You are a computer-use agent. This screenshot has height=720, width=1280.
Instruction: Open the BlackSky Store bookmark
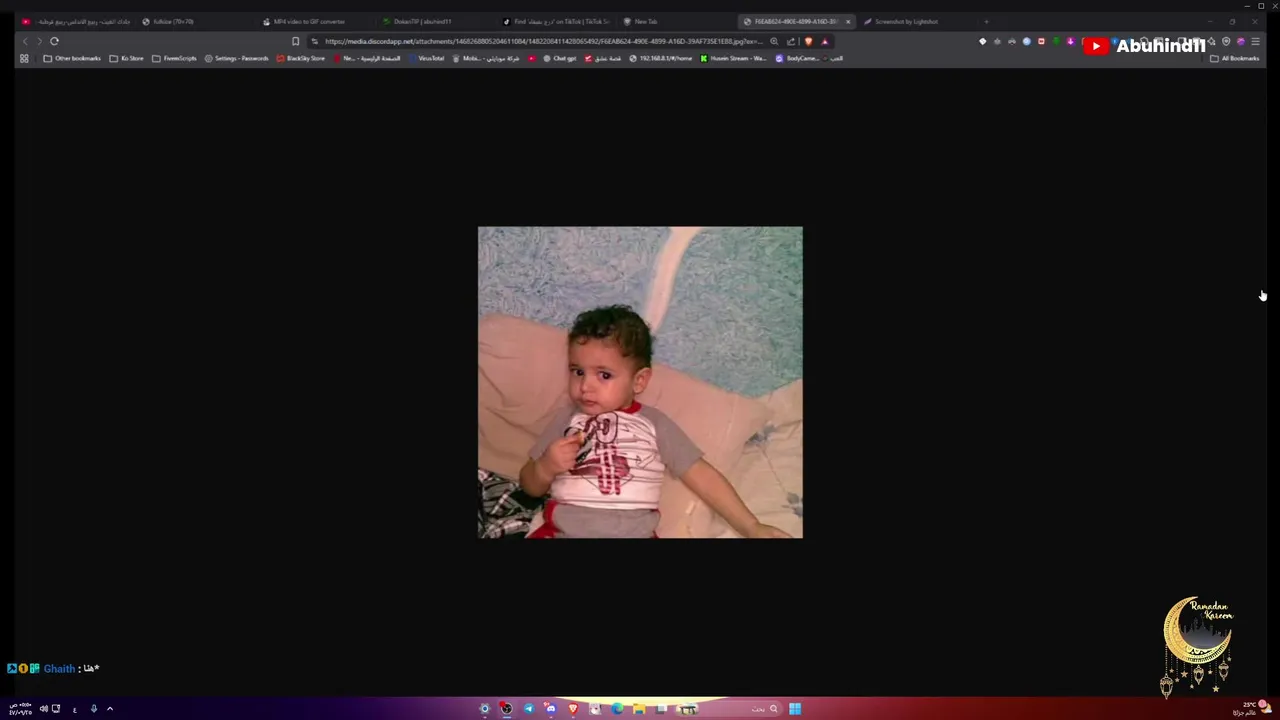tap(300, 58)
